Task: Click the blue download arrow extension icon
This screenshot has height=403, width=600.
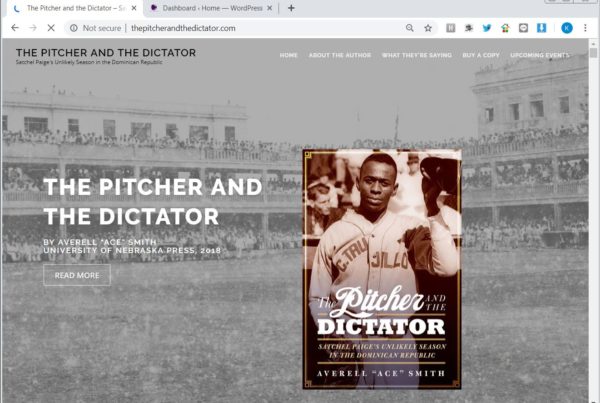Action: pyautogui.click(x=541, y=28)
